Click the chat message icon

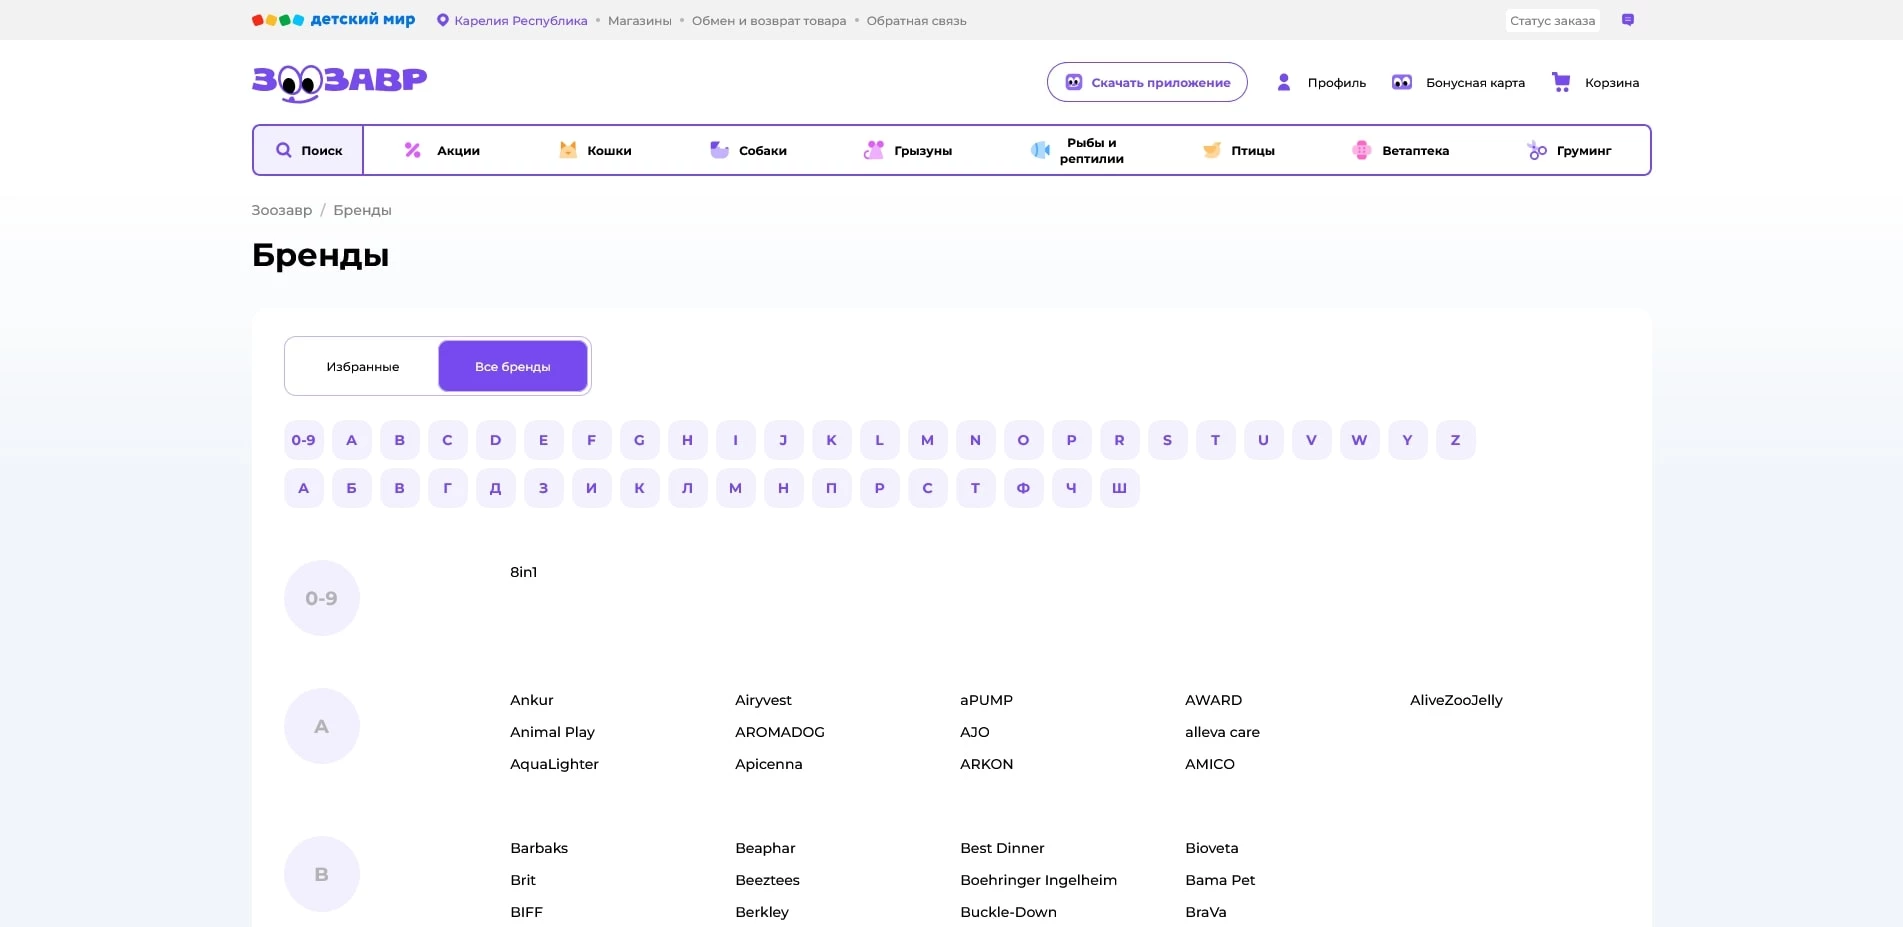[x=1628, y=20]
